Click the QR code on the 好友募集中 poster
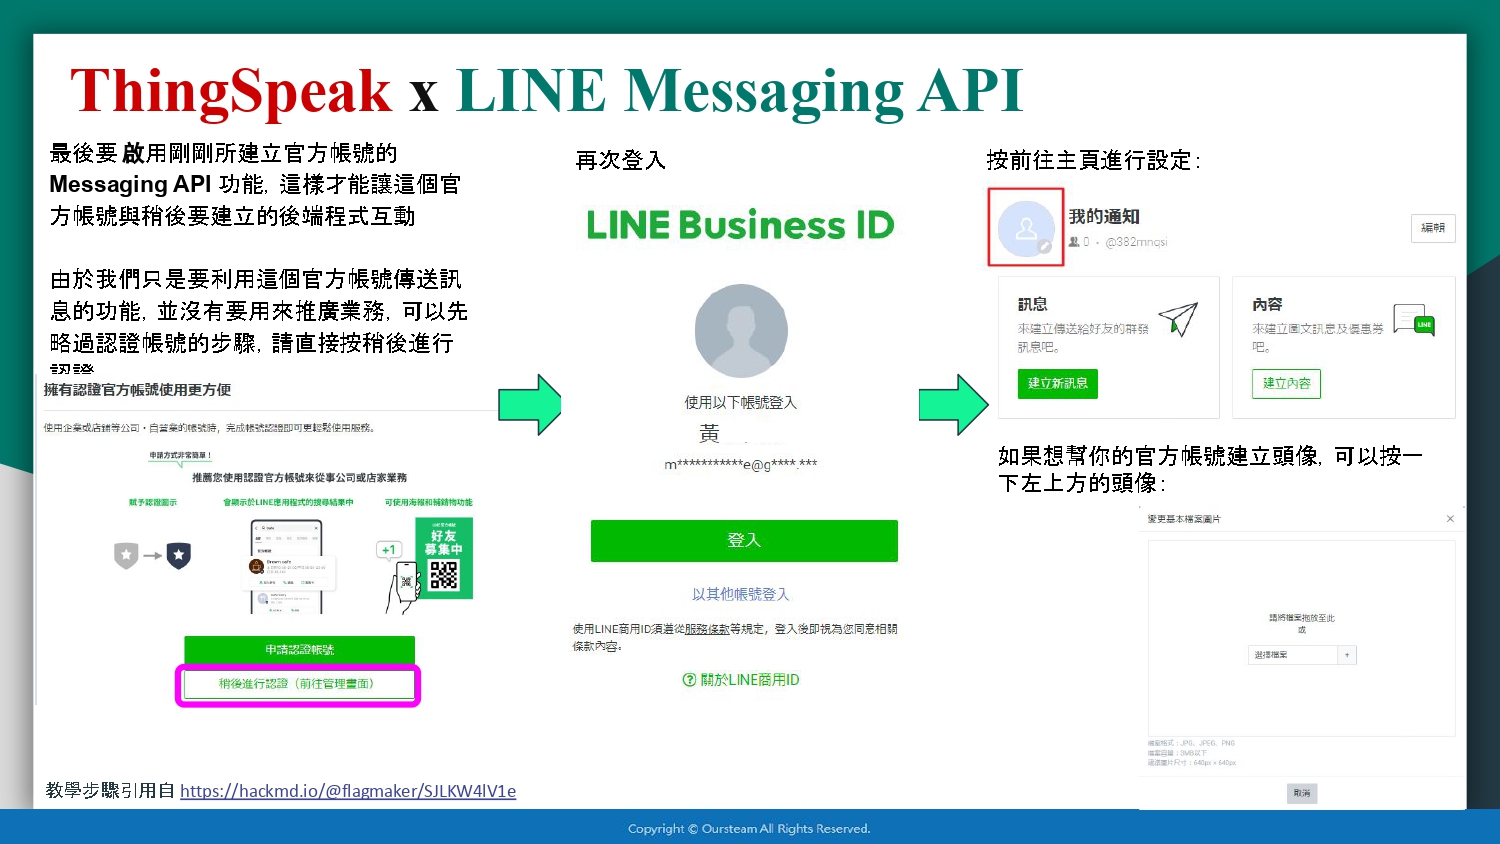The width and height of the screenshot is (1500, 844). (444, 576)
